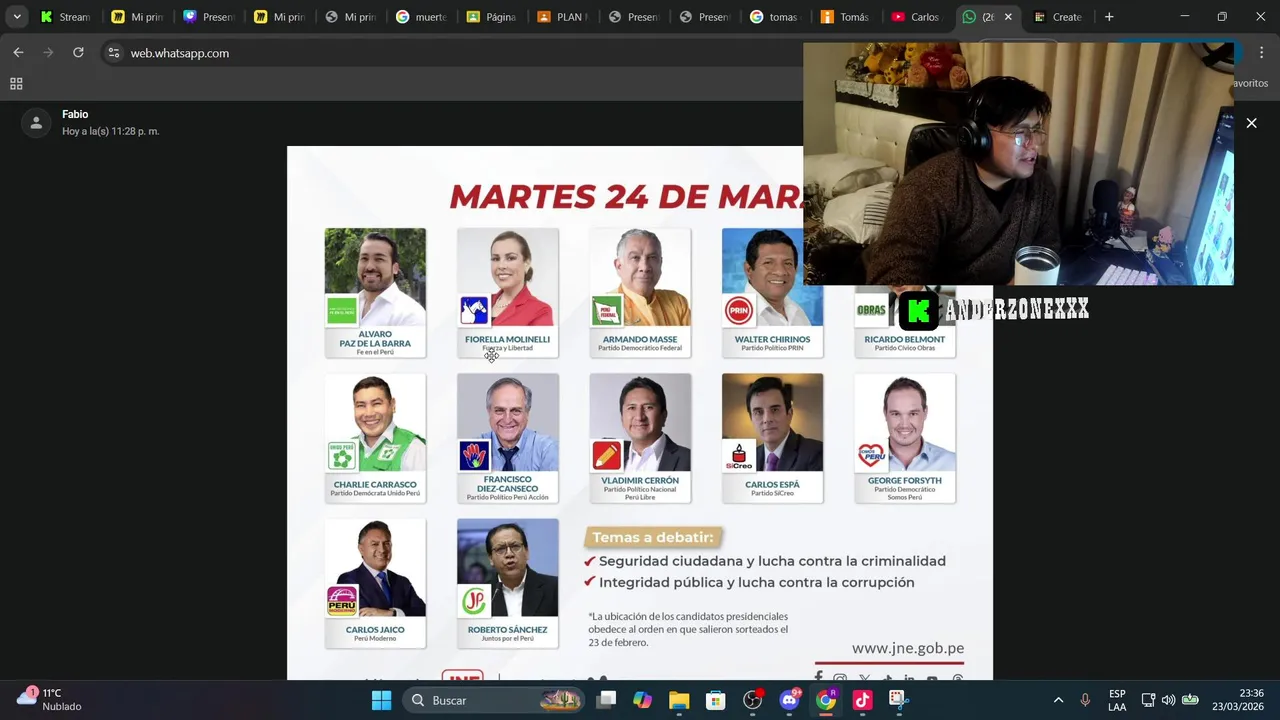This screenshot has width=1280, height=720.
Task: Click Ricardo Belmont name label
Action: pyautogui.click(x=905, y=339)
